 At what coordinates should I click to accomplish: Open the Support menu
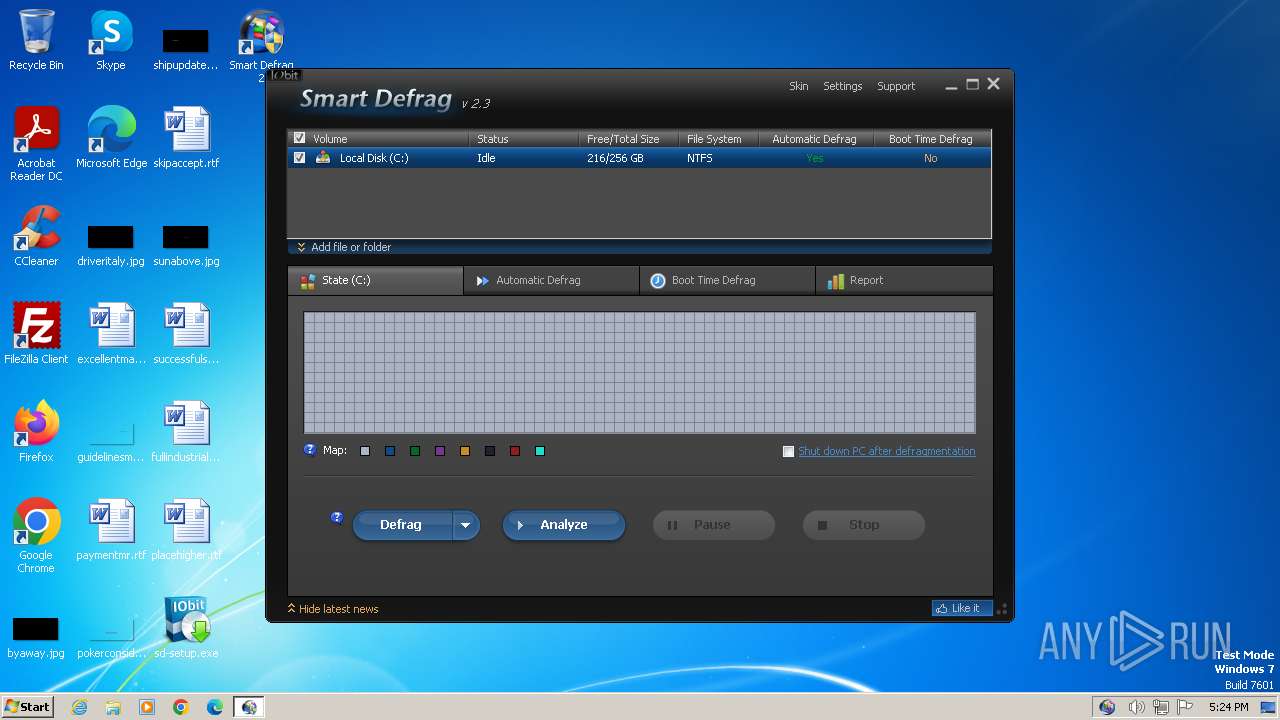[x=896, y=86]
